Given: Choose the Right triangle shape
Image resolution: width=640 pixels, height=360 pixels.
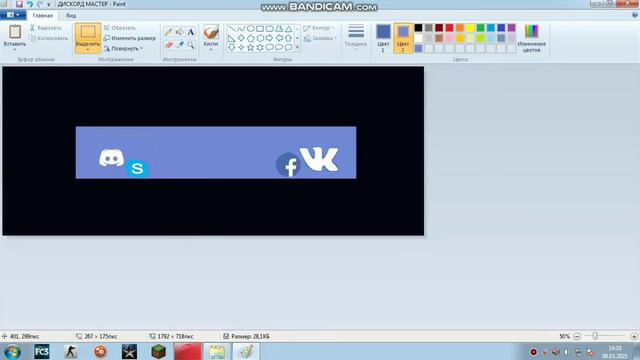Looking at the screenshot, I should [x=231, y=38].
